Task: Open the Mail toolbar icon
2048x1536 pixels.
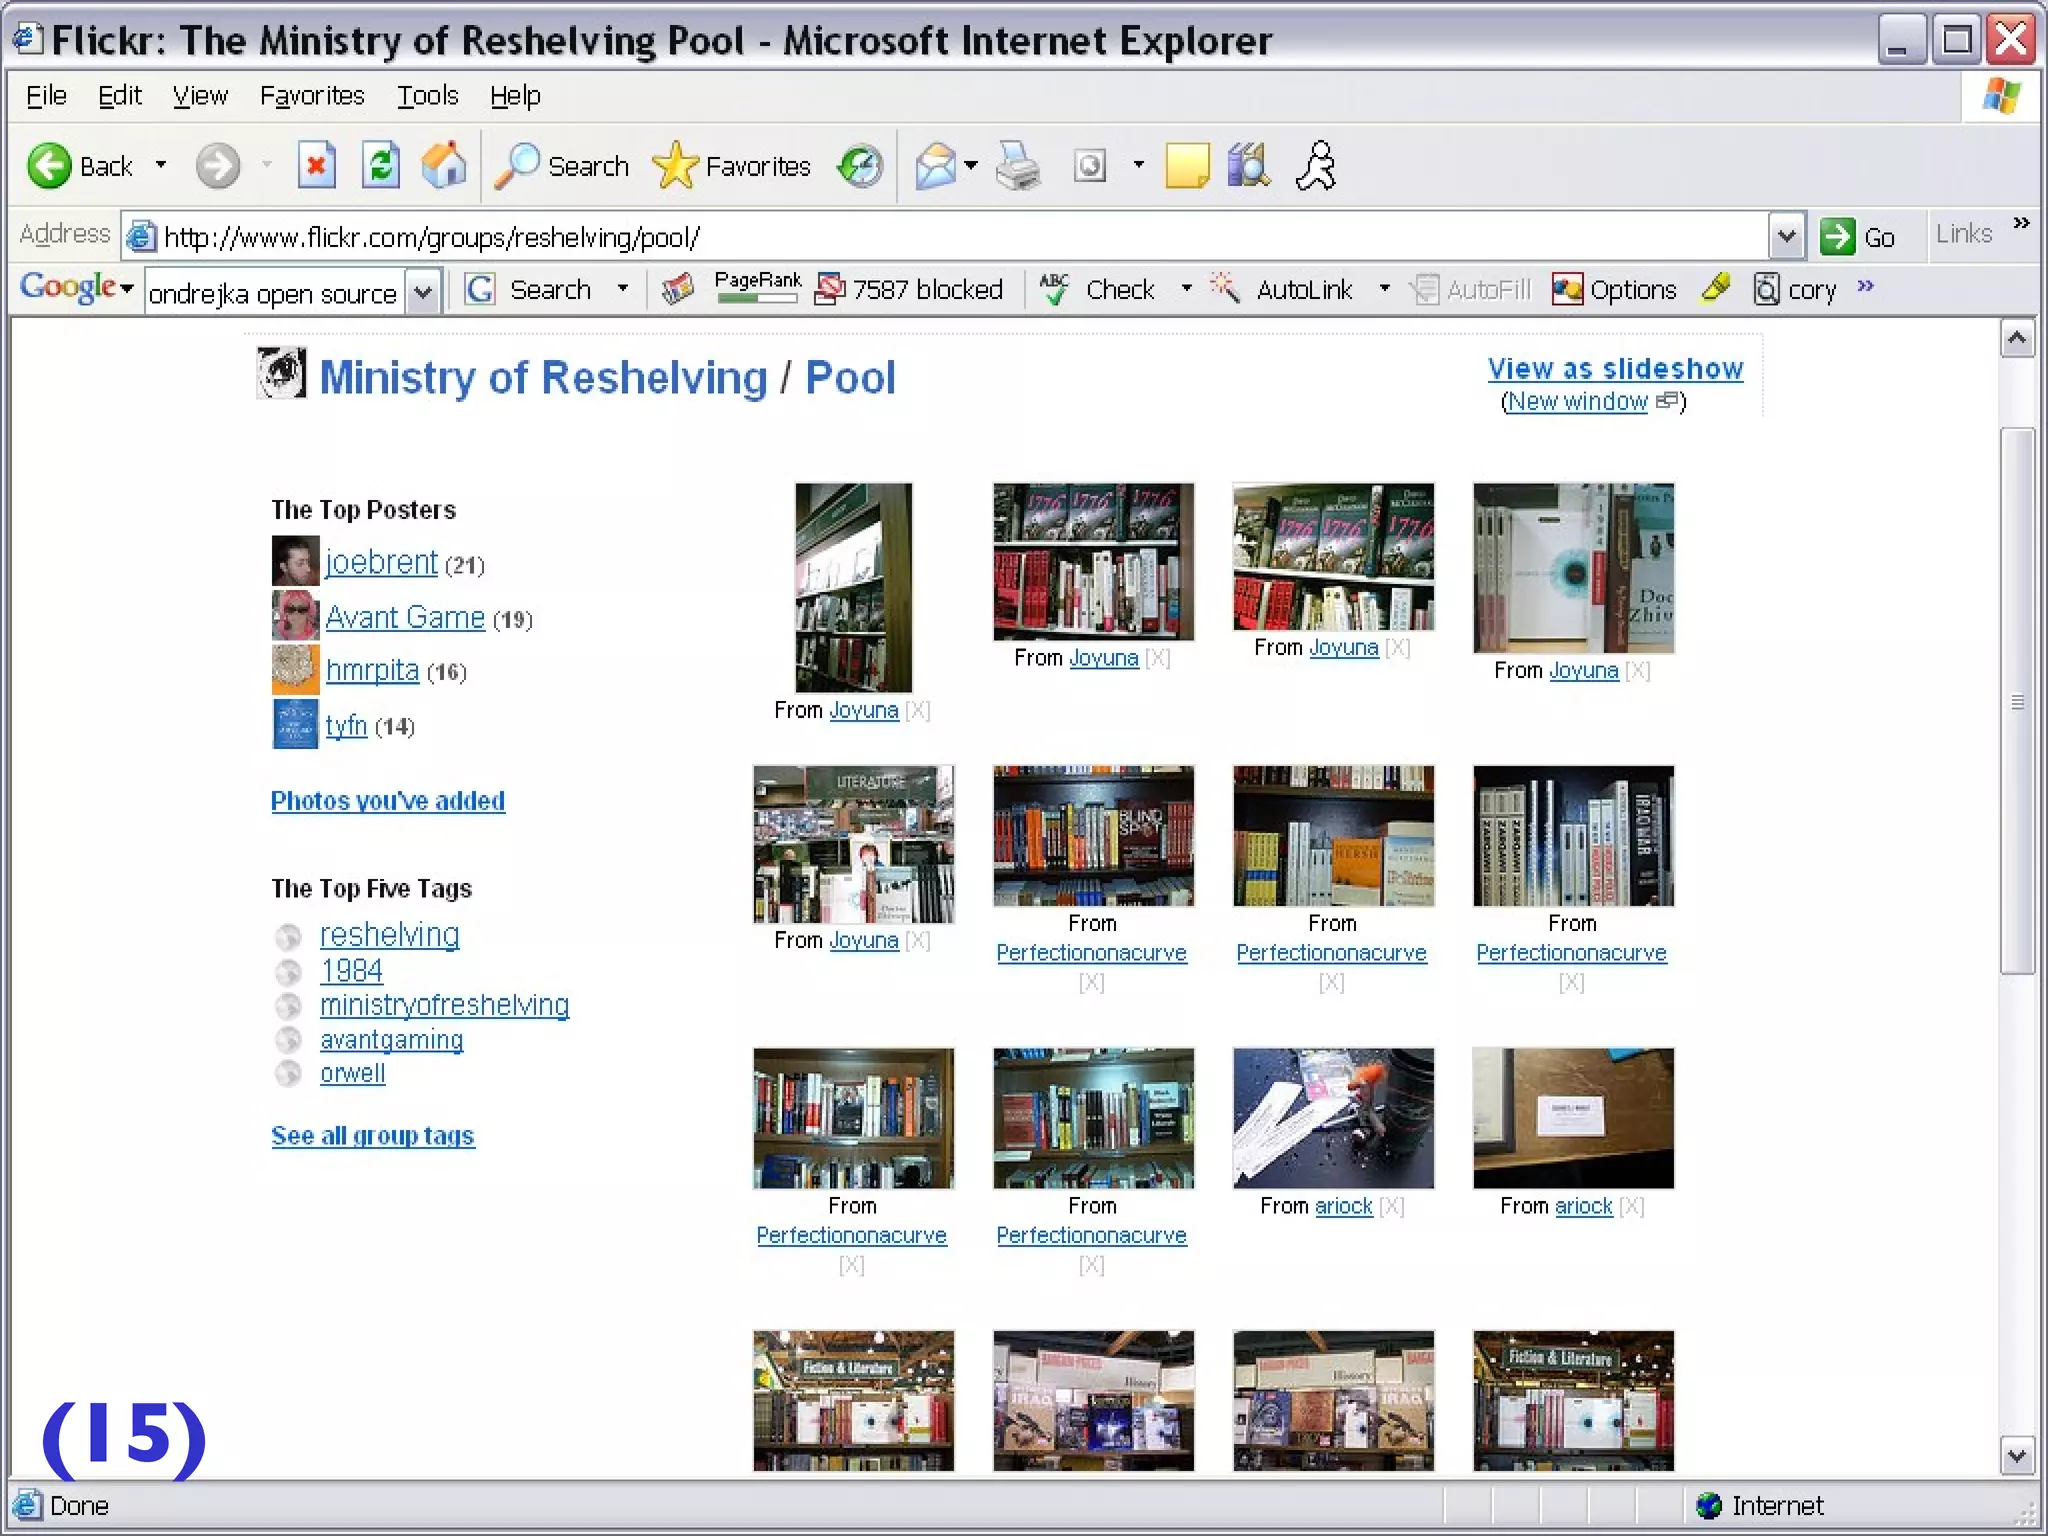Action: (x=936, y=165)
